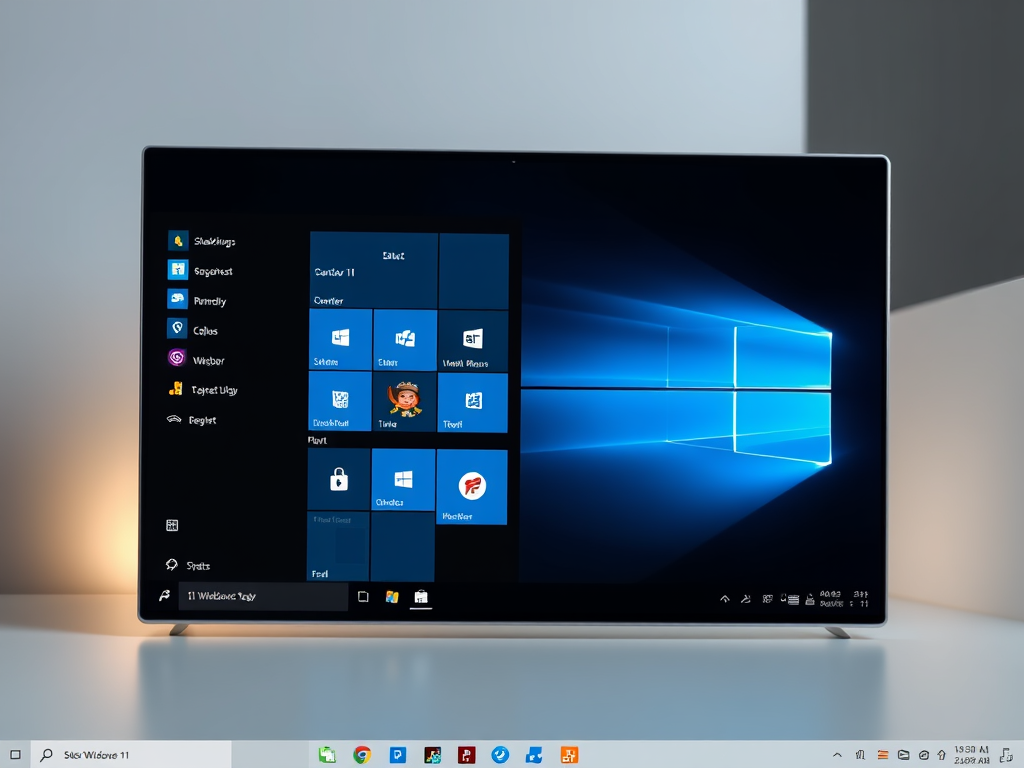Open the dark red app right of the multicolor icon

click(x=466, y=755)
